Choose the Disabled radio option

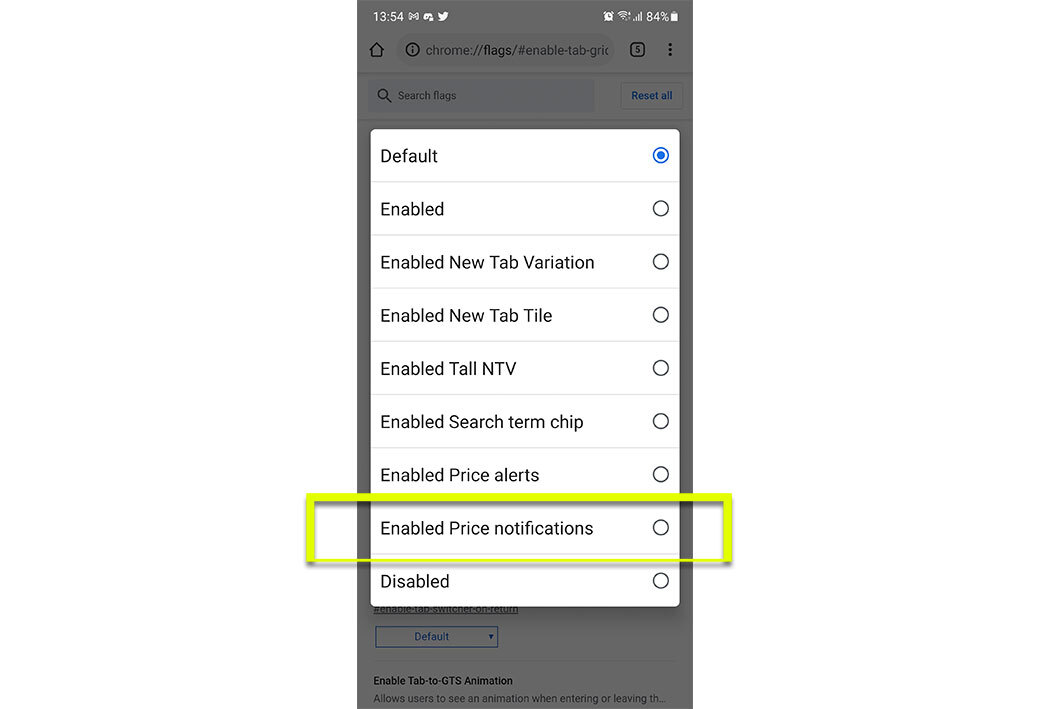coord(525,580)
